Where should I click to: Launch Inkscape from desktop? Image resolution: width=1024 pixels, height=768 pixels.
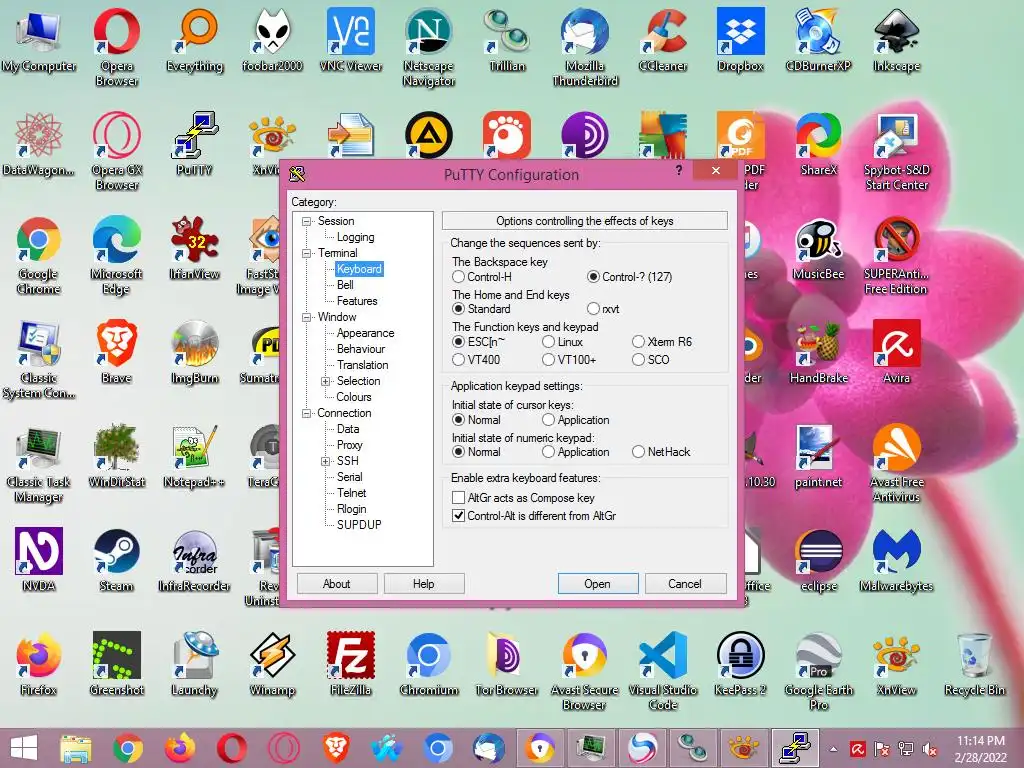[897, 40]
